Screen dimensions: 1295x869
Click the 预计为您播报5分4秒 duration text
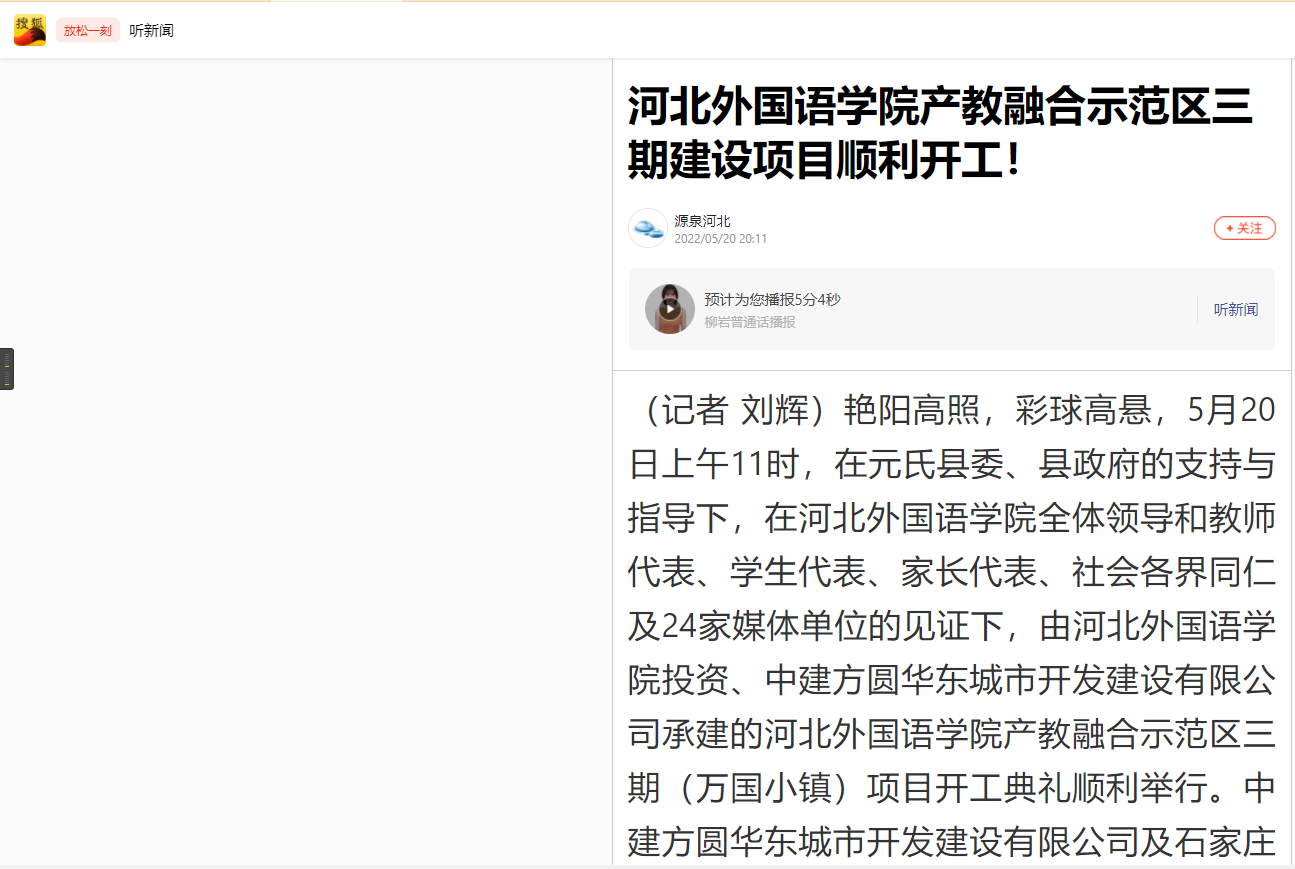[772, 300]
